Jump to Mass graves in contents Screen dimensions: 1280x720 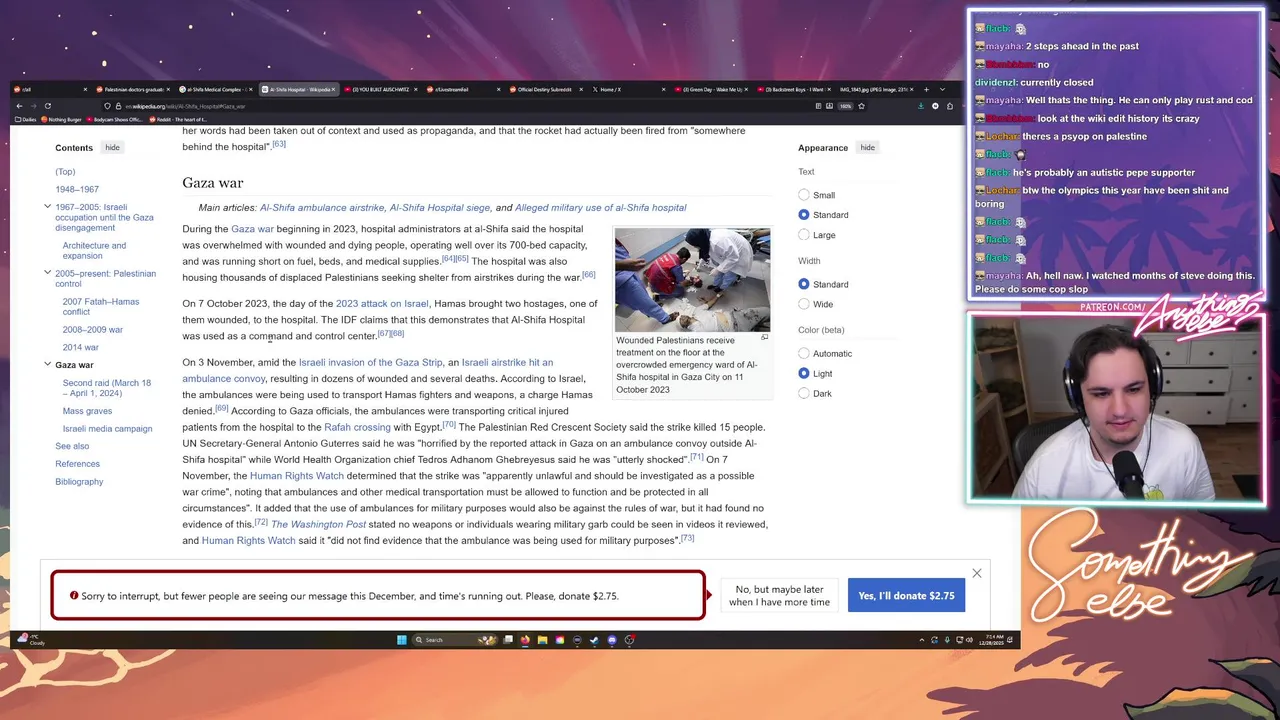[87, 411]
